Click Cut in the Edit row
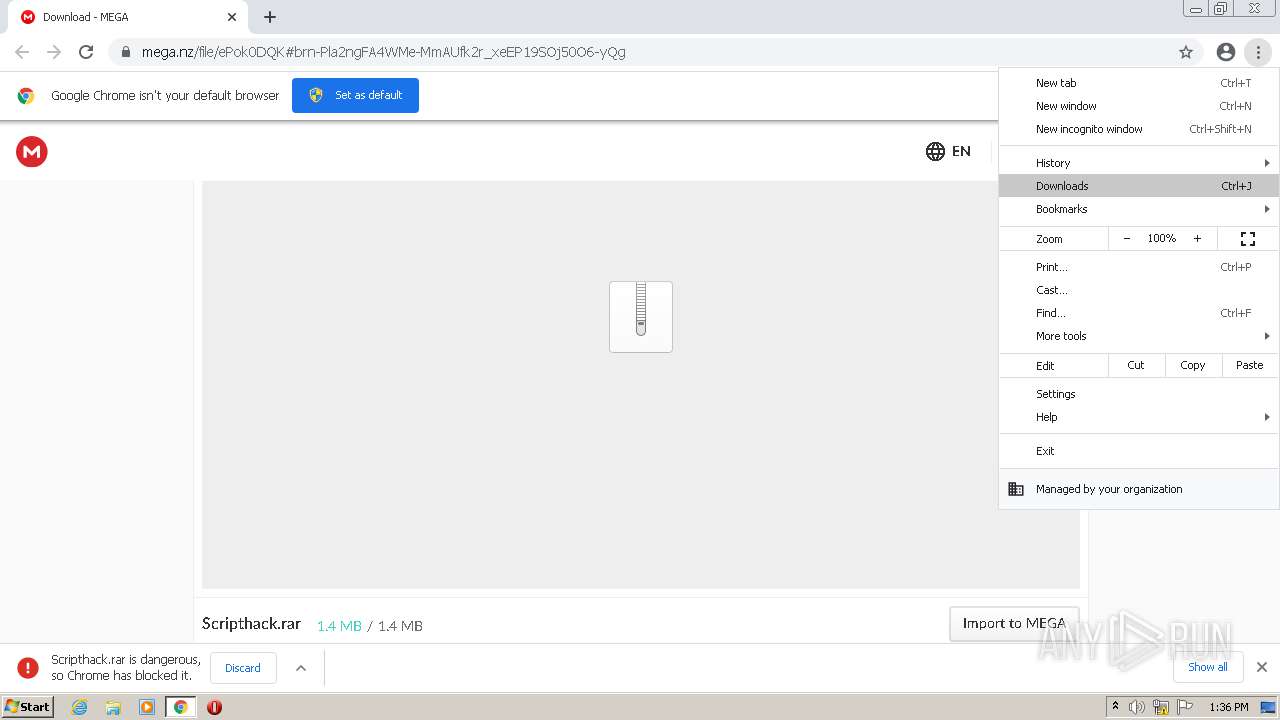This screenshot has width=1280, height=720. 1136,365
